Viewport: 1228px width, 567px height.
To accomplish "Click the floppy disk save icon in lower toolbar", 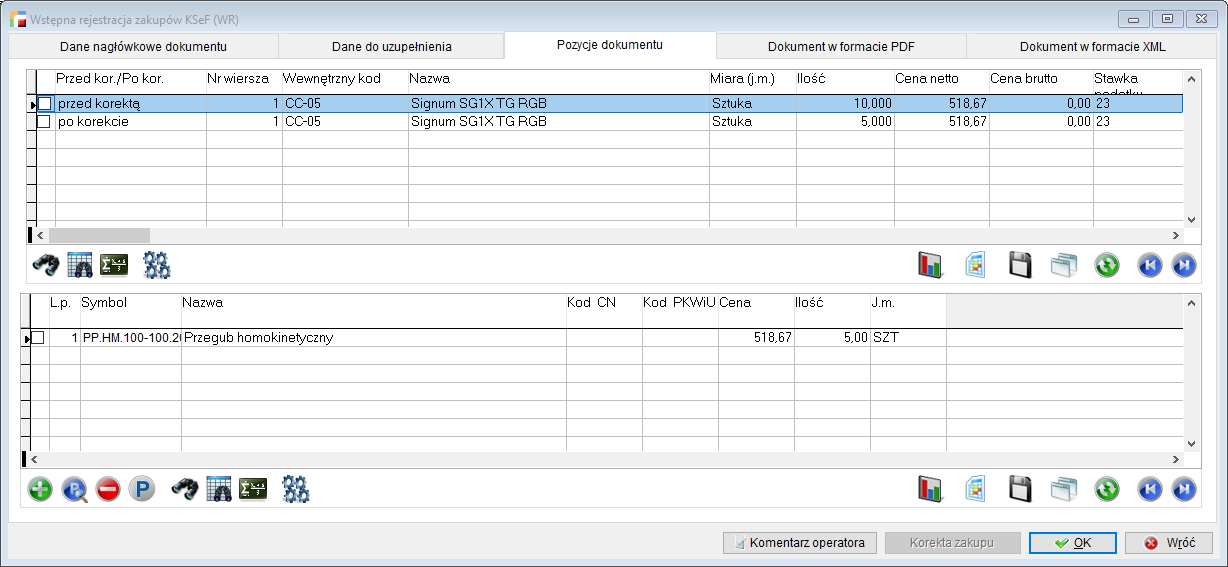I will pyautogui.click(x=1019, y=489).
